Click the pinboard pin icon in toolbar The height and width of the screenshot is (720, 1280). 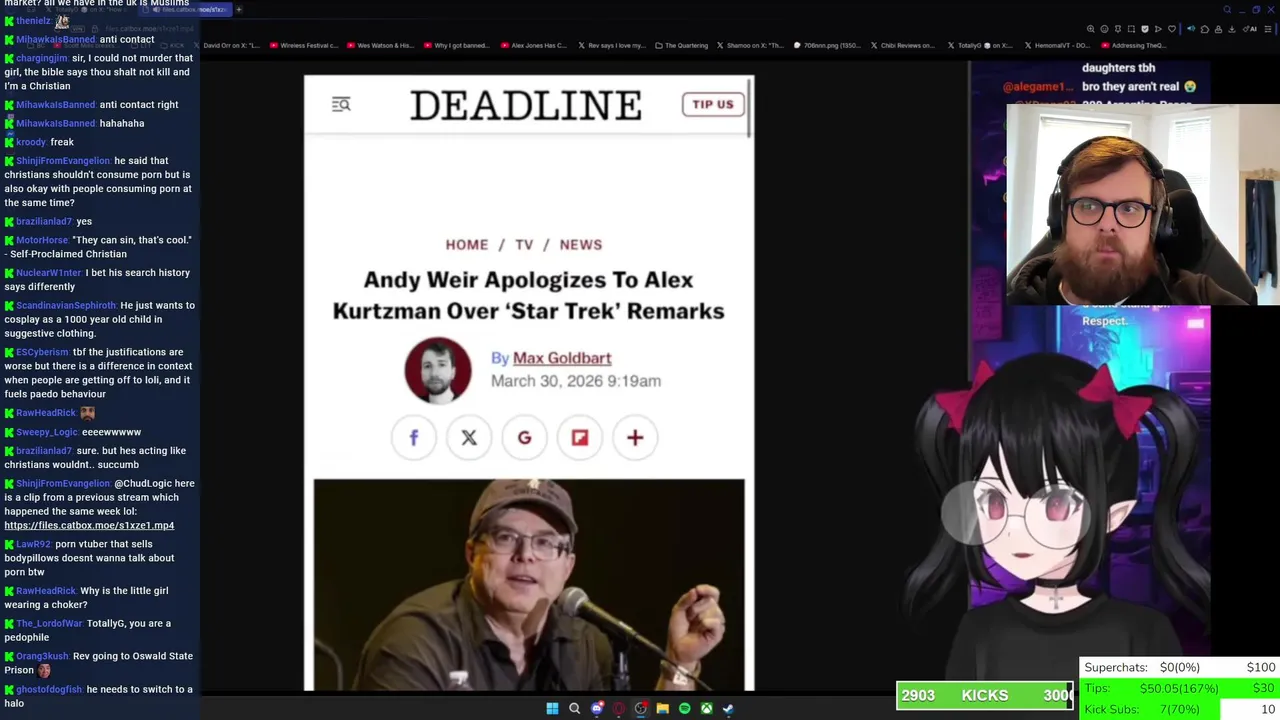1118,29
